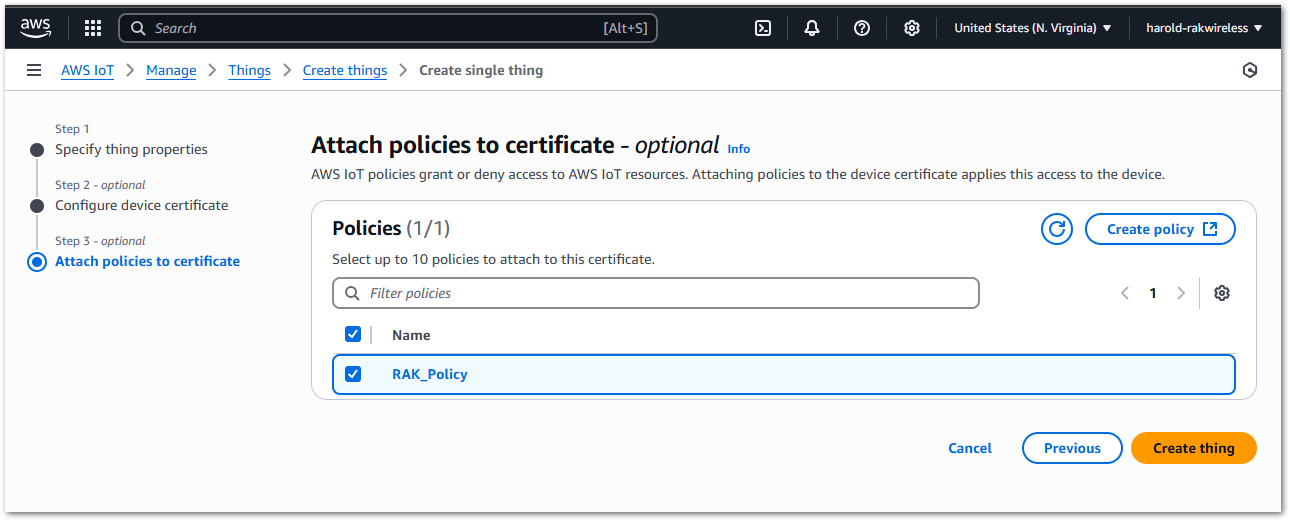
Task: Toggle the hamburger navigation menu
Action: [x=34, y=70]
